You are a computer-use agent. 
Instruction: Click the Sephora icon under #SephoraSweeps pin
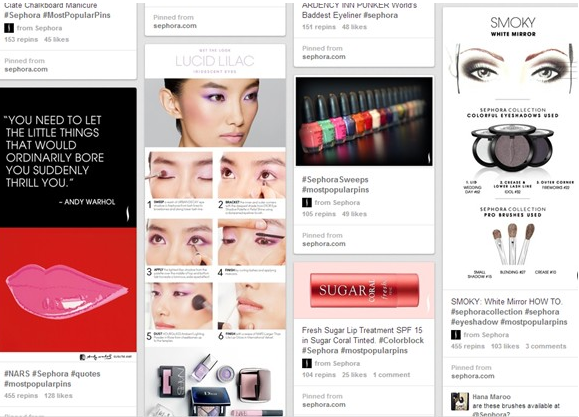(307, 202)
